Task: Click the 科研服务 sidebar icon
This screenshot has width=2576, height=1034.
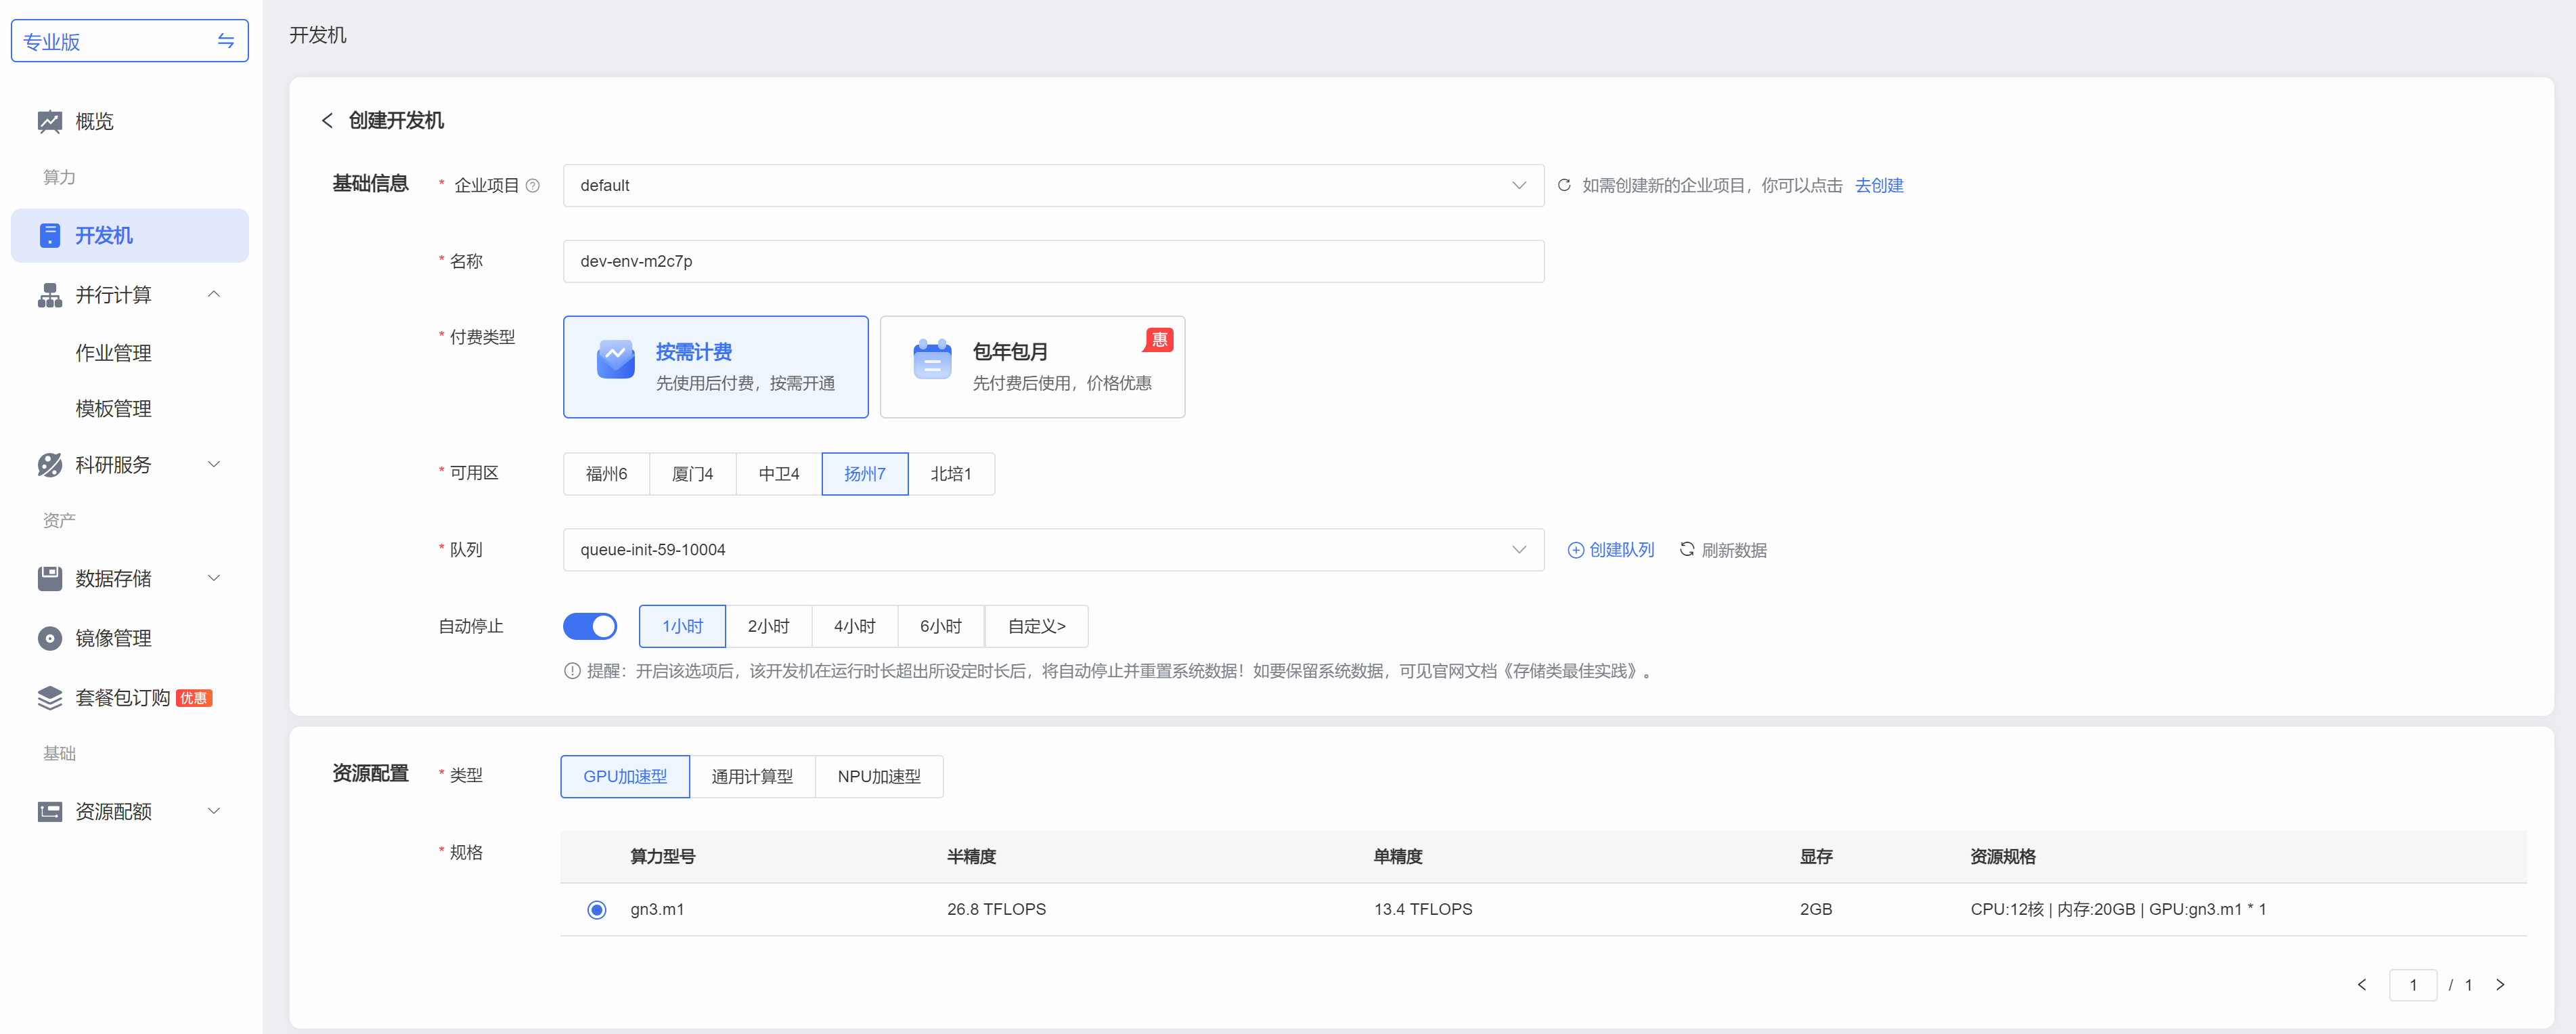Action: tap(50, 465)
